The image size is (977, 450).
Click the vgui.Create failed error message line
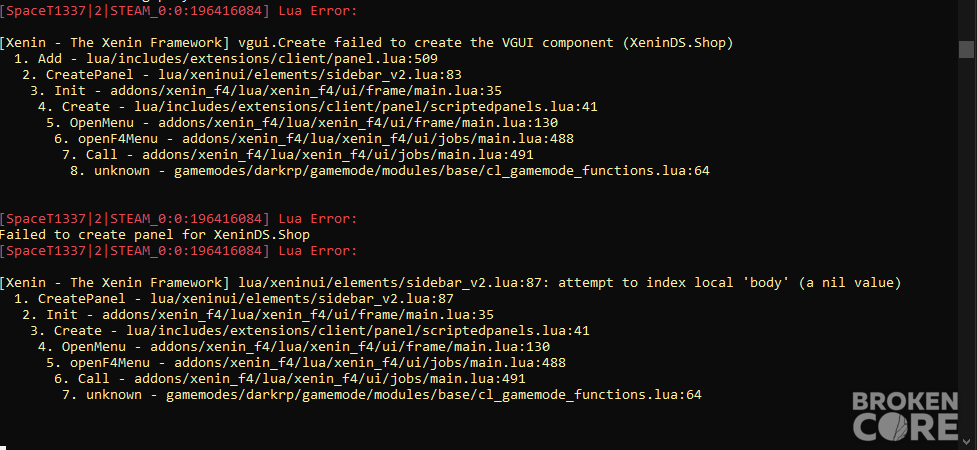pos(366,43)
